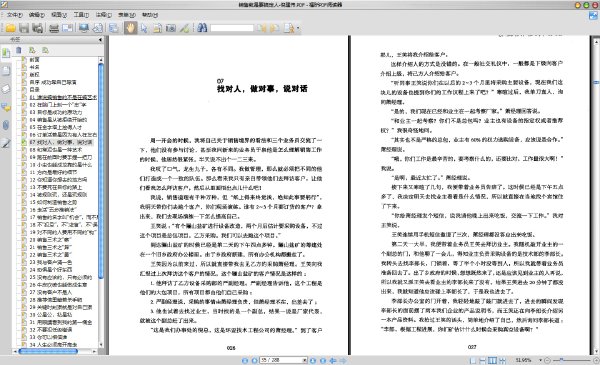This screenshot has height=365, width=600.
Task: Select bookmark starting with 10
Action: [x=61, y=165]
